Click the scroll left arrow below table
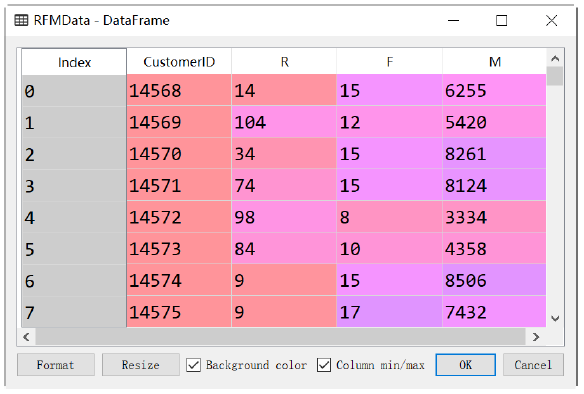584x394 pixels. (x=26, y=337)
